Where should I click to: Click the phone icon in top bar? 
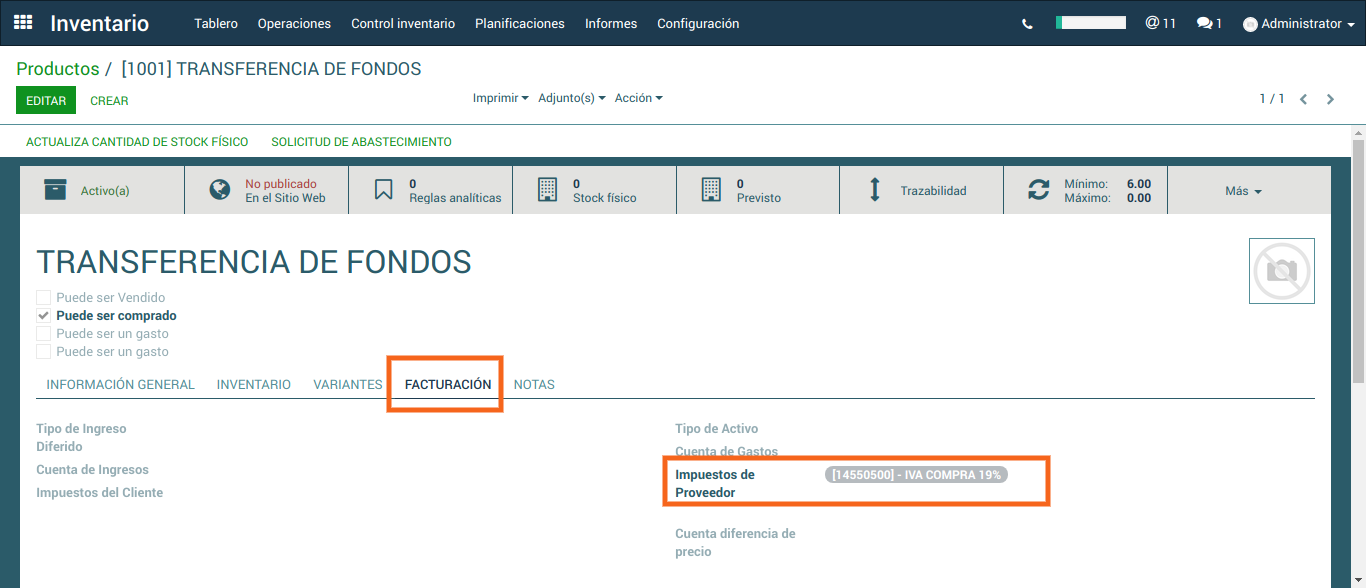[x=1027, y=24]
